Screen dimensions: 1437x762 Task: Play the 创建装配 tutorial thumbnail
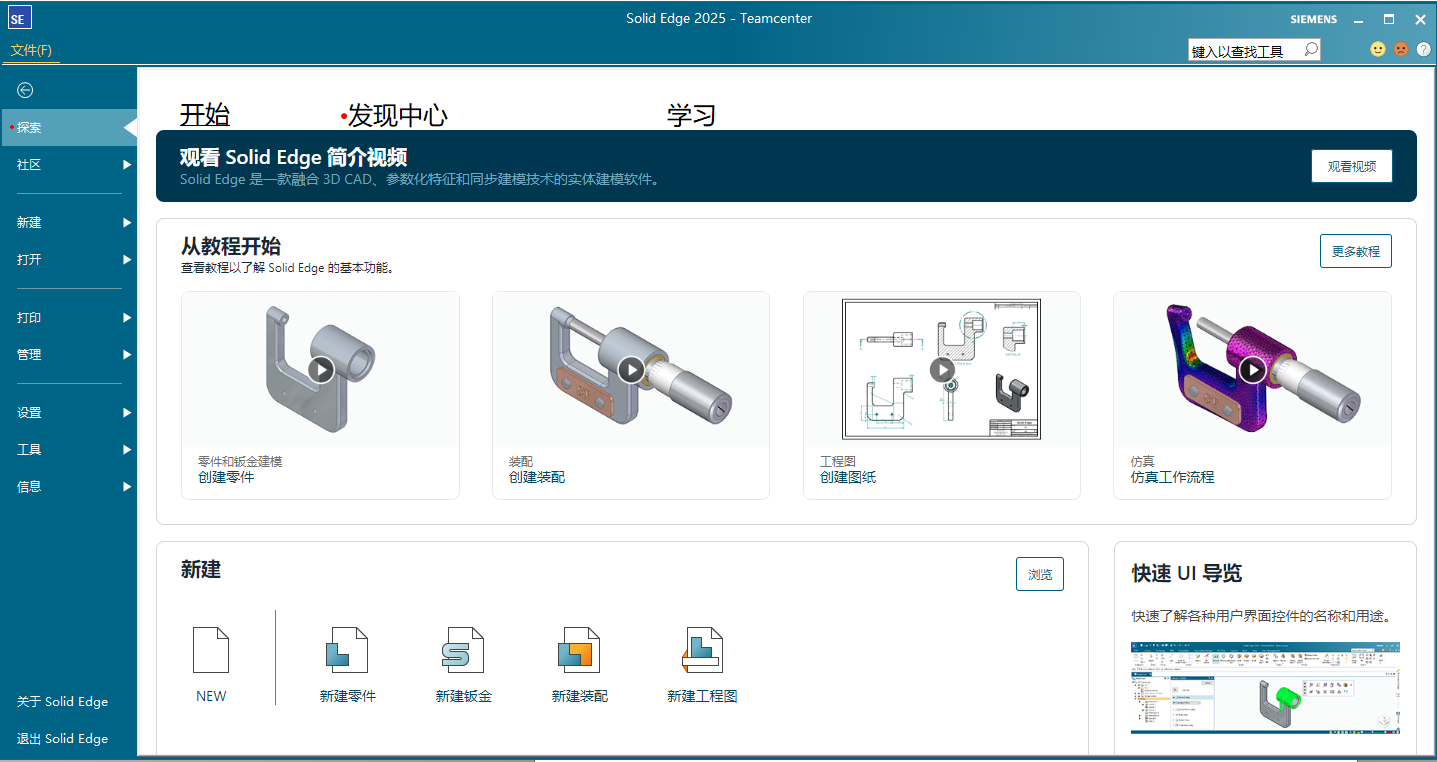coord(631,370)
